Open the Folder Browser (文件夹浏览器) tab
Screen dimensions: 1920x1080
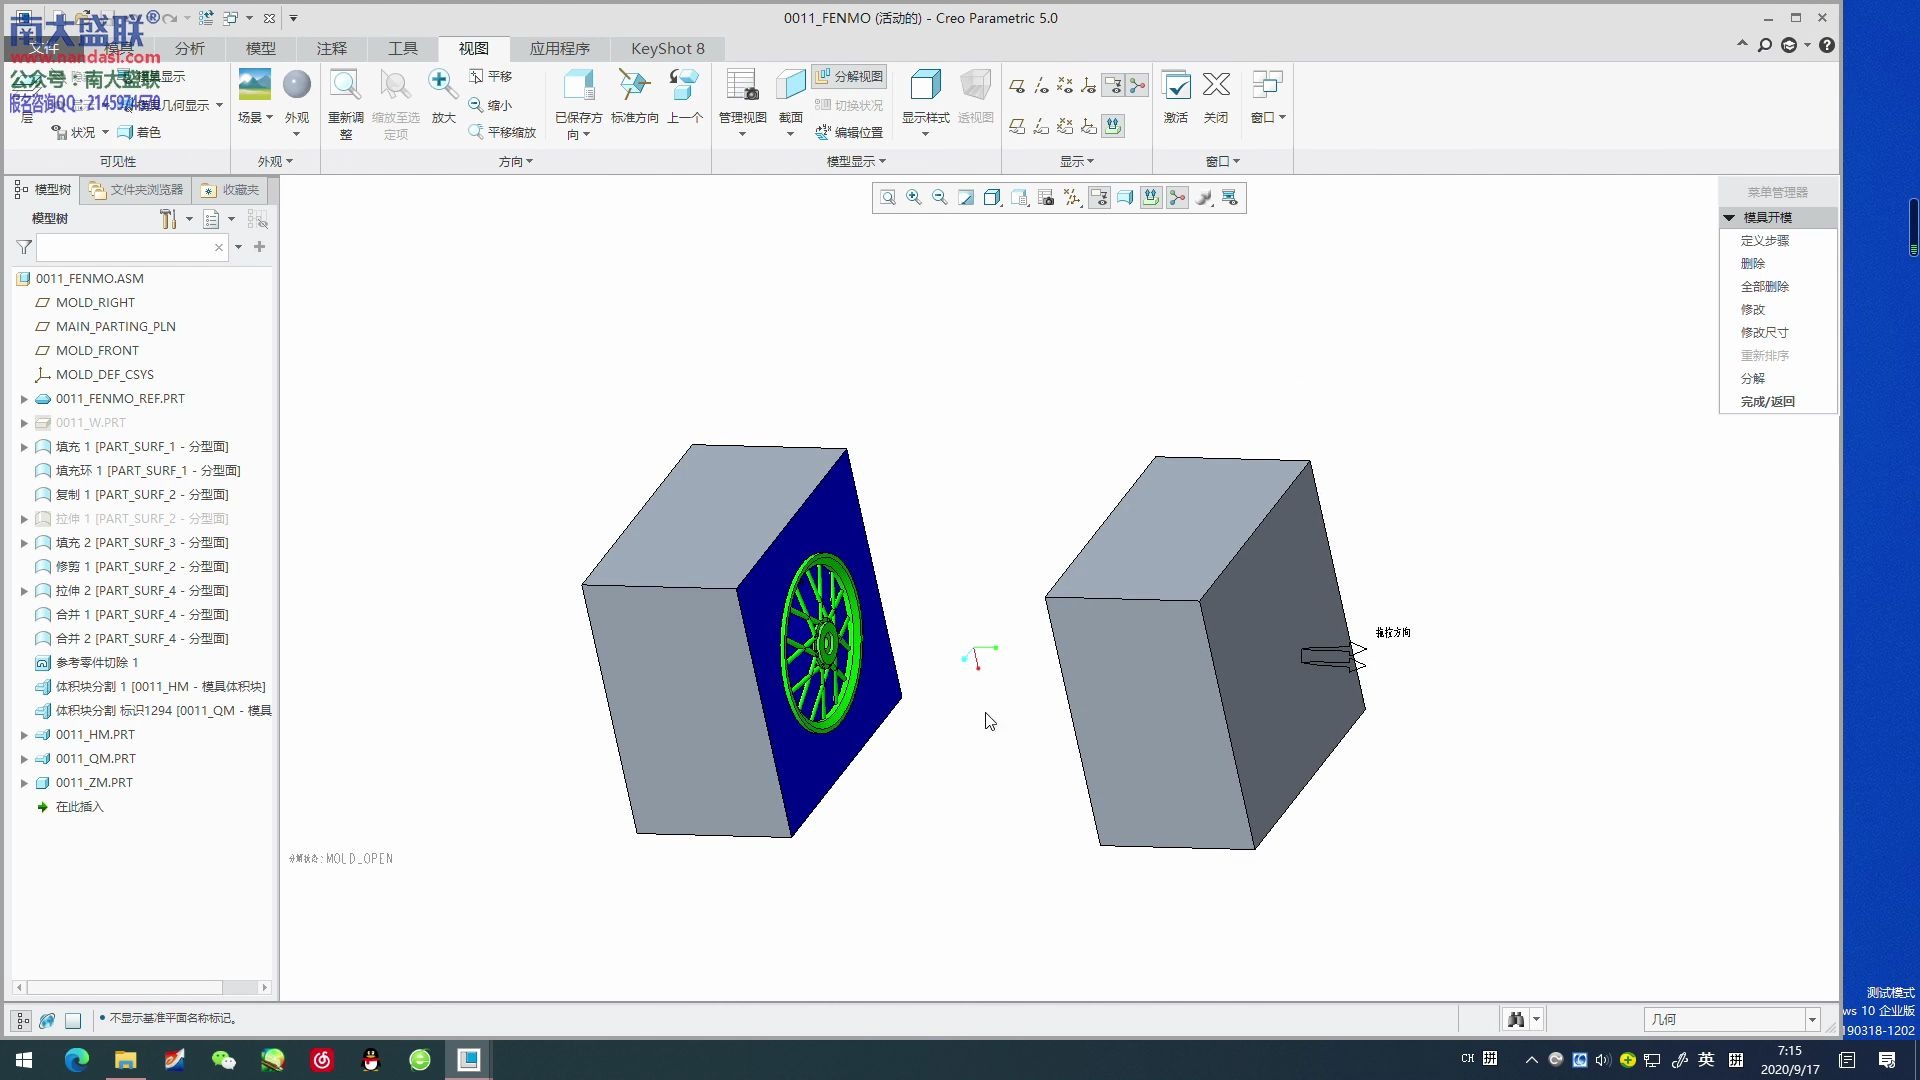pos(136,189)
